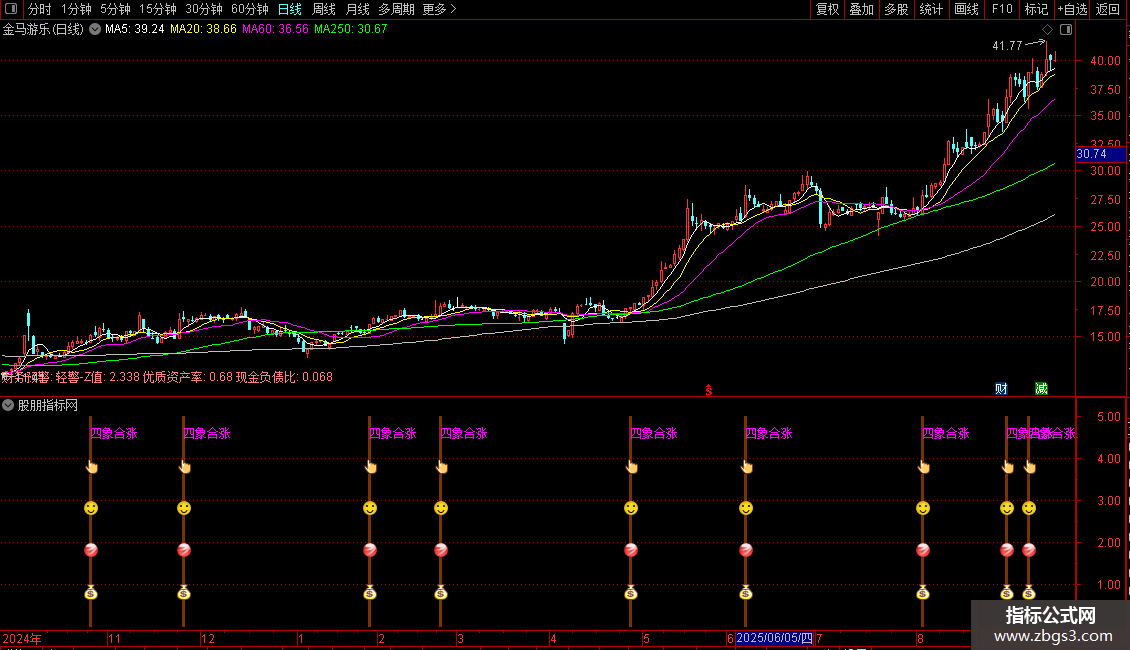This screenshot has height=650, width=1130.
Task: Click the 股朋指标网 indicator name
Action: tap(48, 406)
